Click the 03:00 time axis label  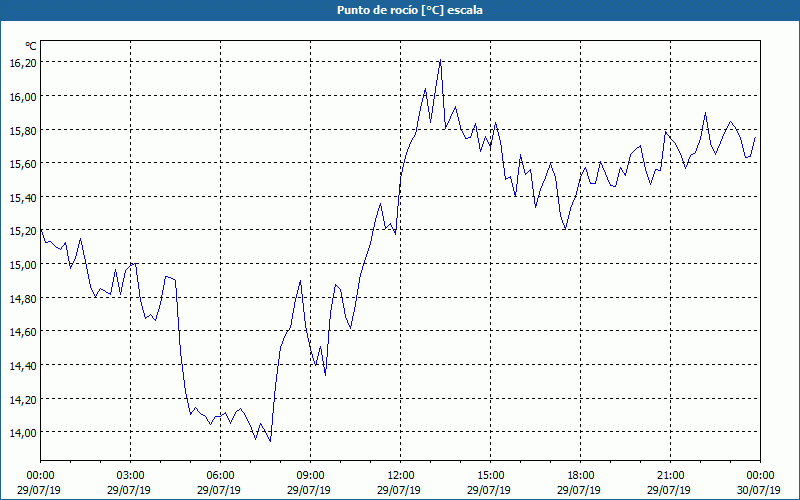131,476
